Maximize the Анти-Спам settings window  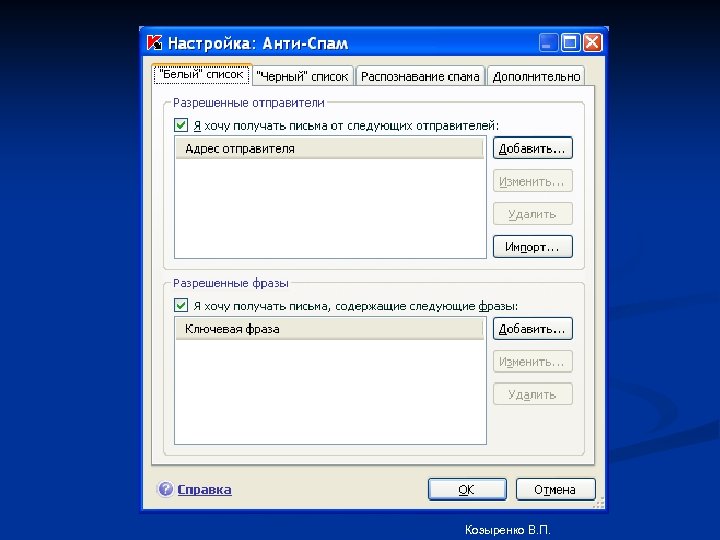click(570, 43)
